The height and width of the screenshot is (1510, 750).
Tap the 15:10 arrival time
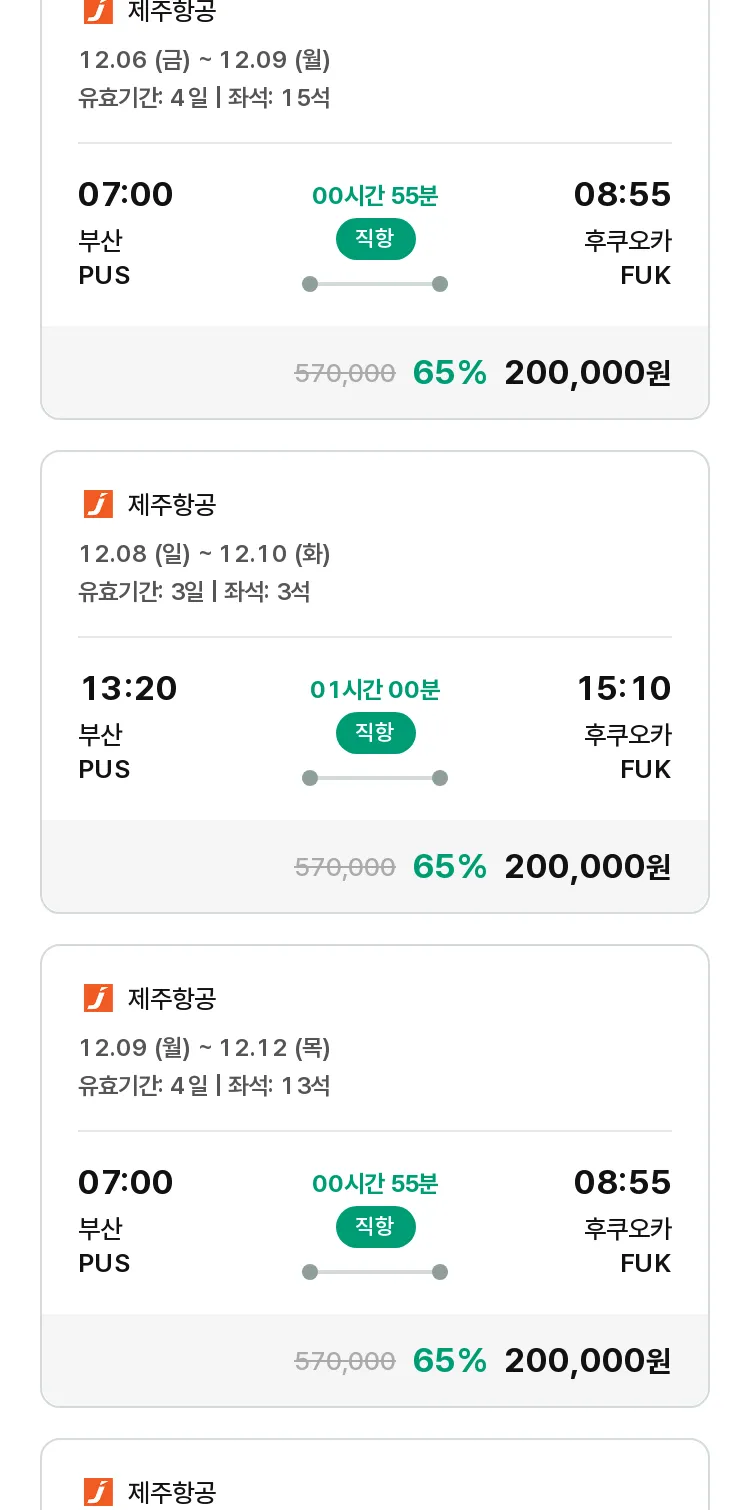[x=623, y=688]
